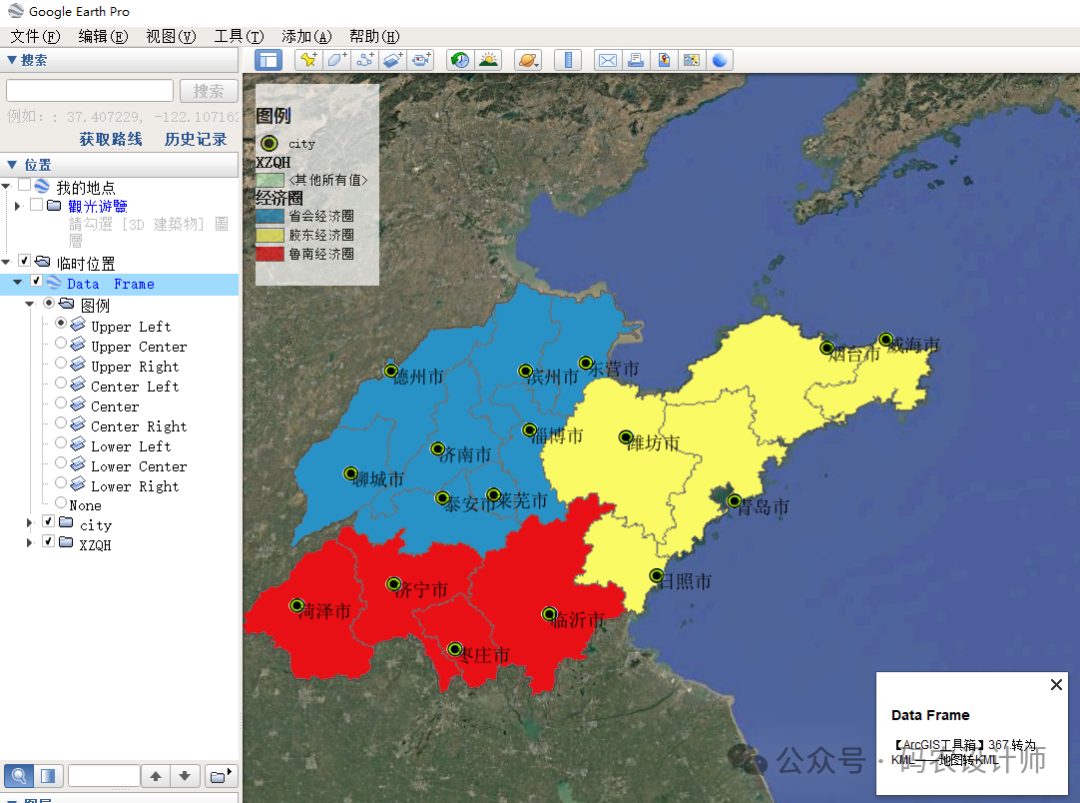Collapse the Data Frame tree node
The height and width of the screenshot is (803, 1080).
coord(18,283)
